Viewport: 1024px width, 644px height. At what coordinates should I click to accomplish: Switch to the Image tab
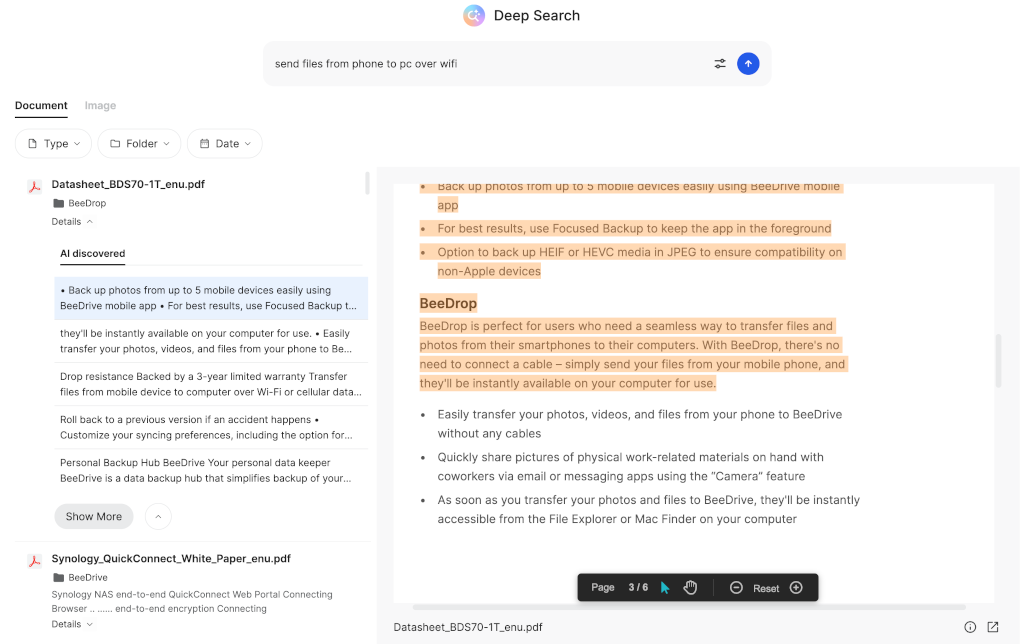point(100,105)
